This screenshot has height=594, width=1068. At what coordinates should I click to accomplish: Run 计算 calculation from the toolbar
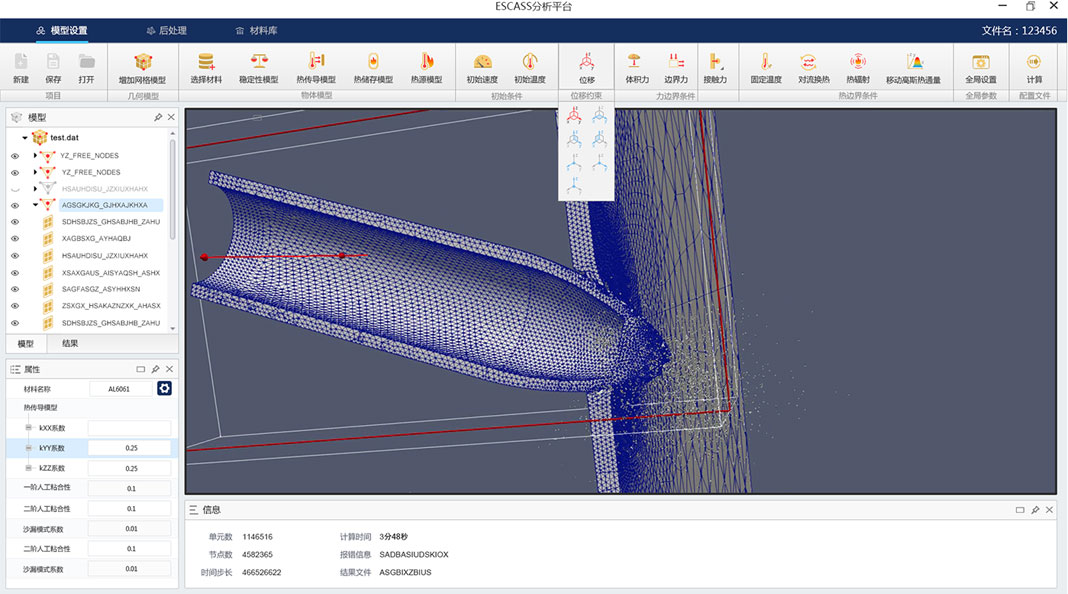tap(1034, 62)
